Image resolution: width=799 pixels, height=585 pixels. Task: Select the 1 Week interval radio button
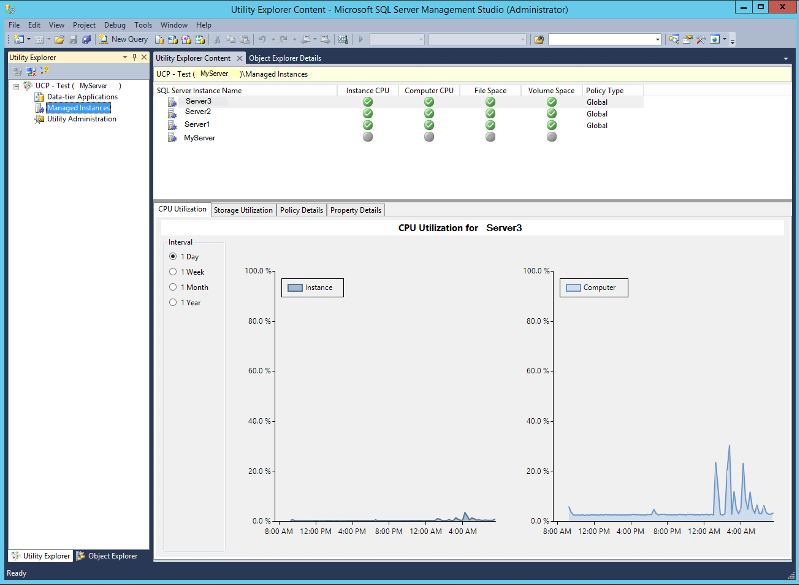click(x=173, y=272)
